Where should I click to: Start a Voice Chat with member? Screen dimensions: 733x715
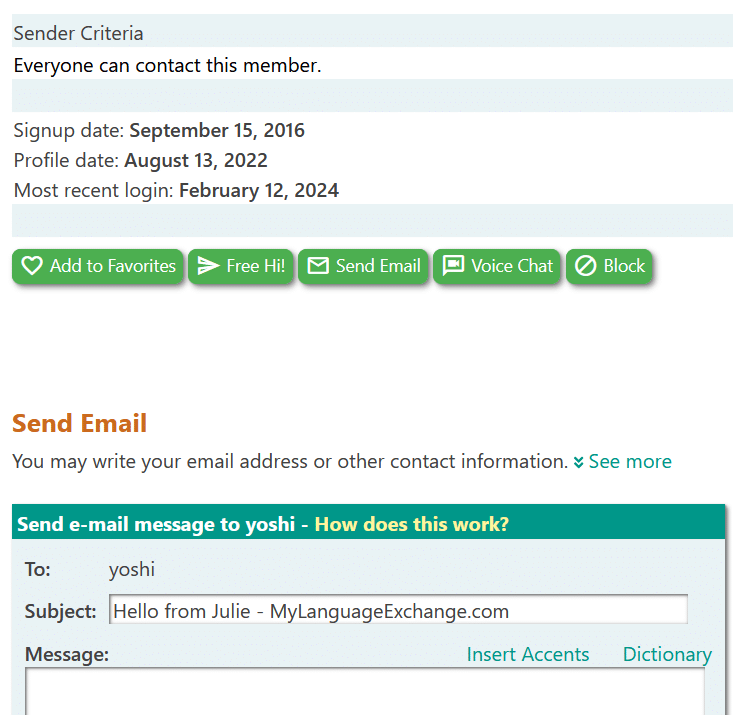click(x=497, y=266)
